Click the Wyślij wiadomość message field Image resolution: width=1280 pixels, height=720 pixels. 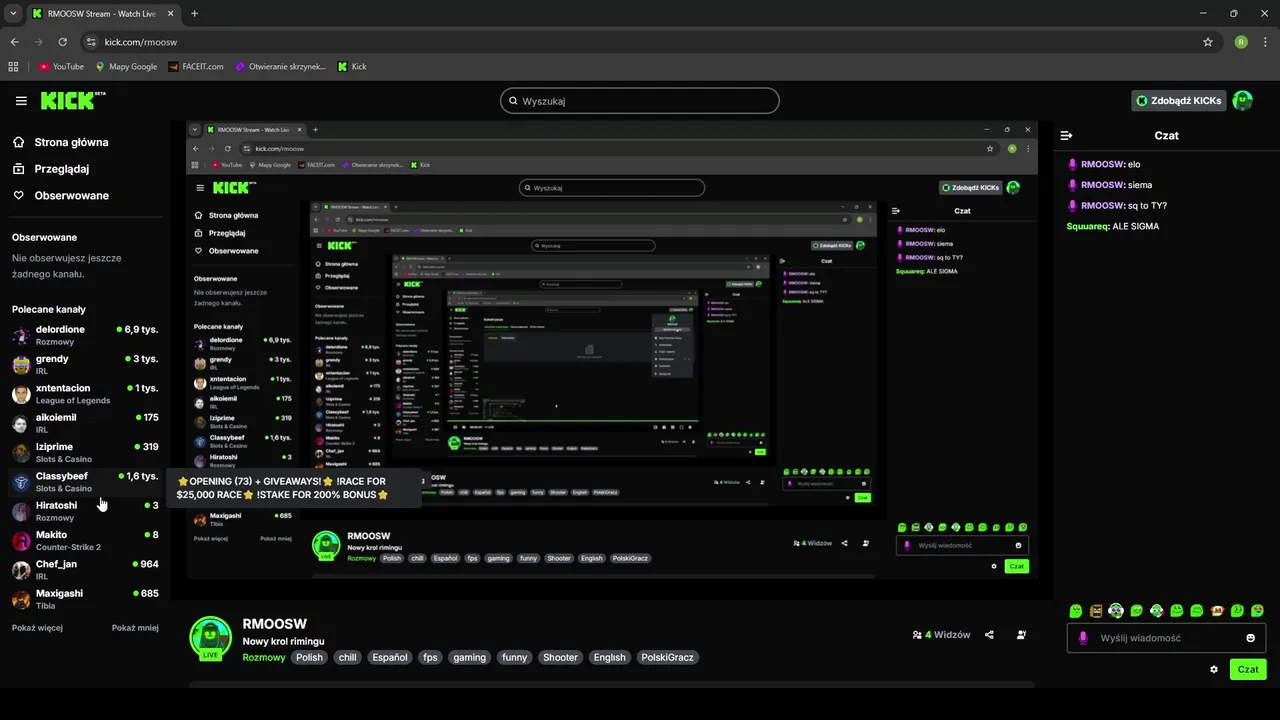[1166, 638]
